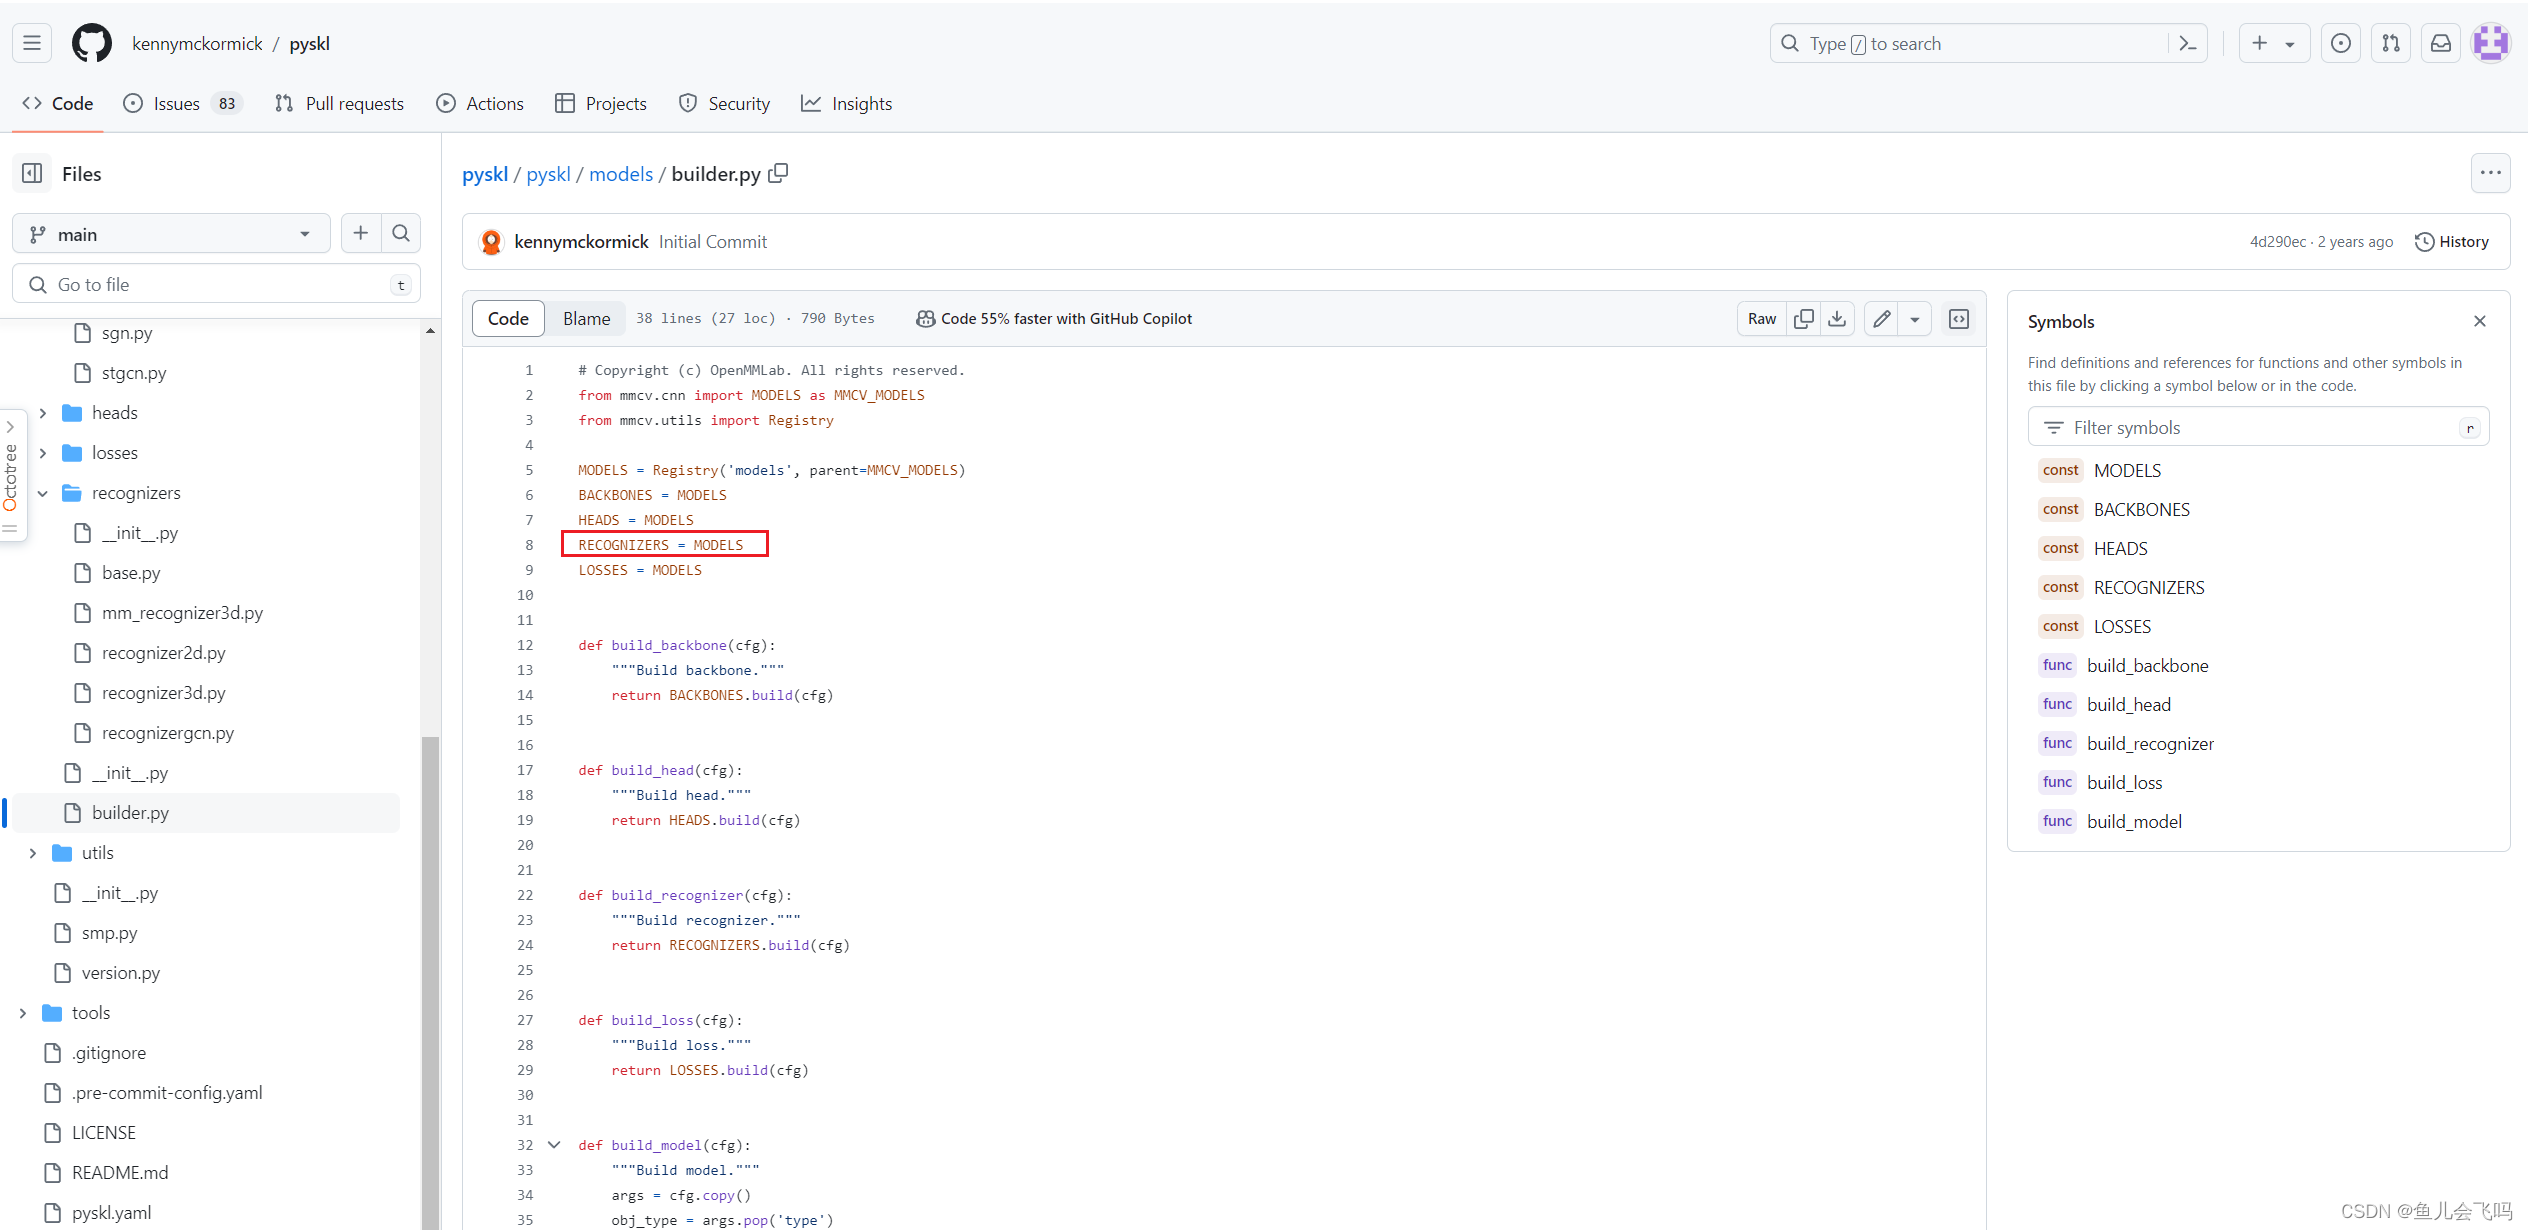
Task: View the file's commit History
Action: 2453,241
